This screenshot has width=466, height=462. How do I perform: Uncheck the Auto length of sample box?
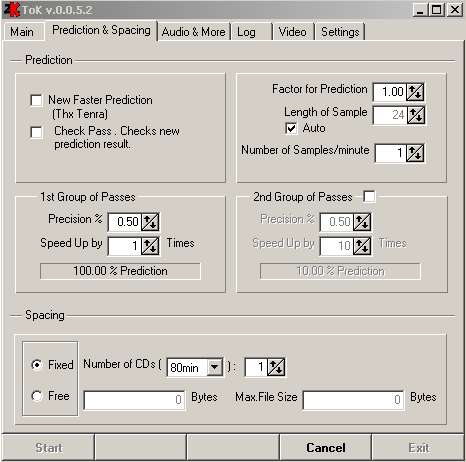pyautogui.click(x=291, y=128)
